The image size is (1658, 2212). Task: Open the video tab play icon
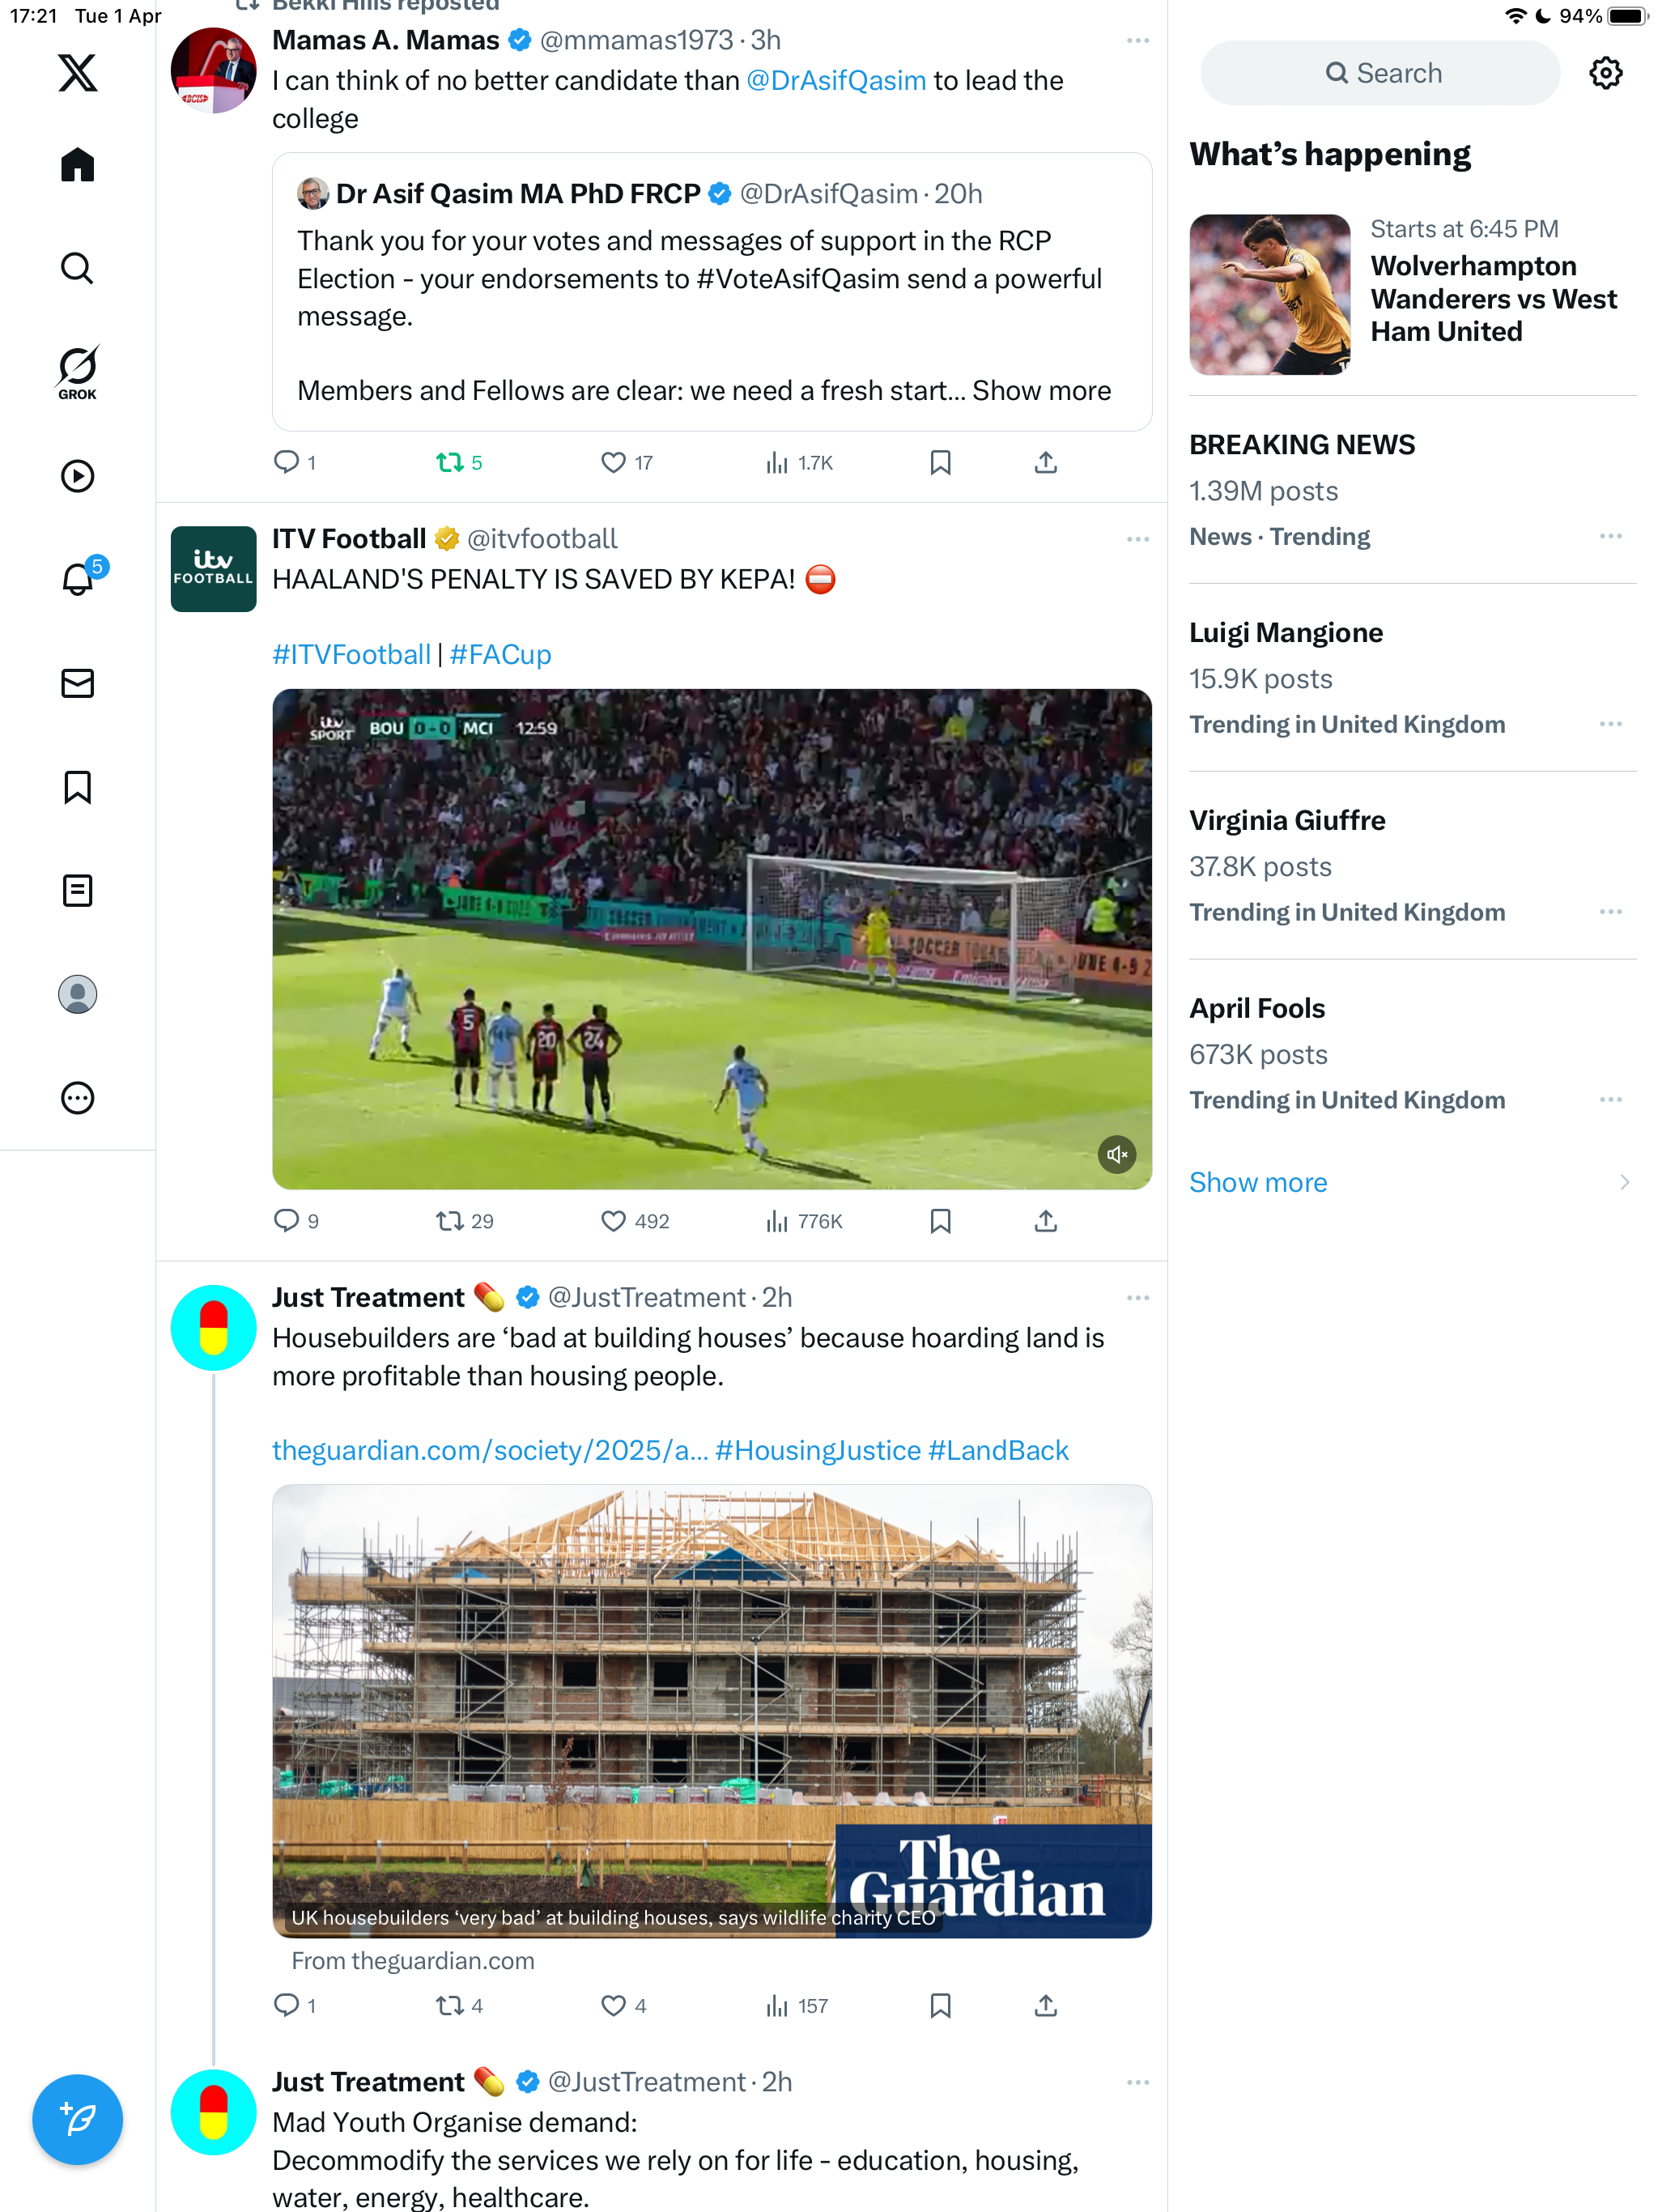pyautogui.click(x=77, y=475)
